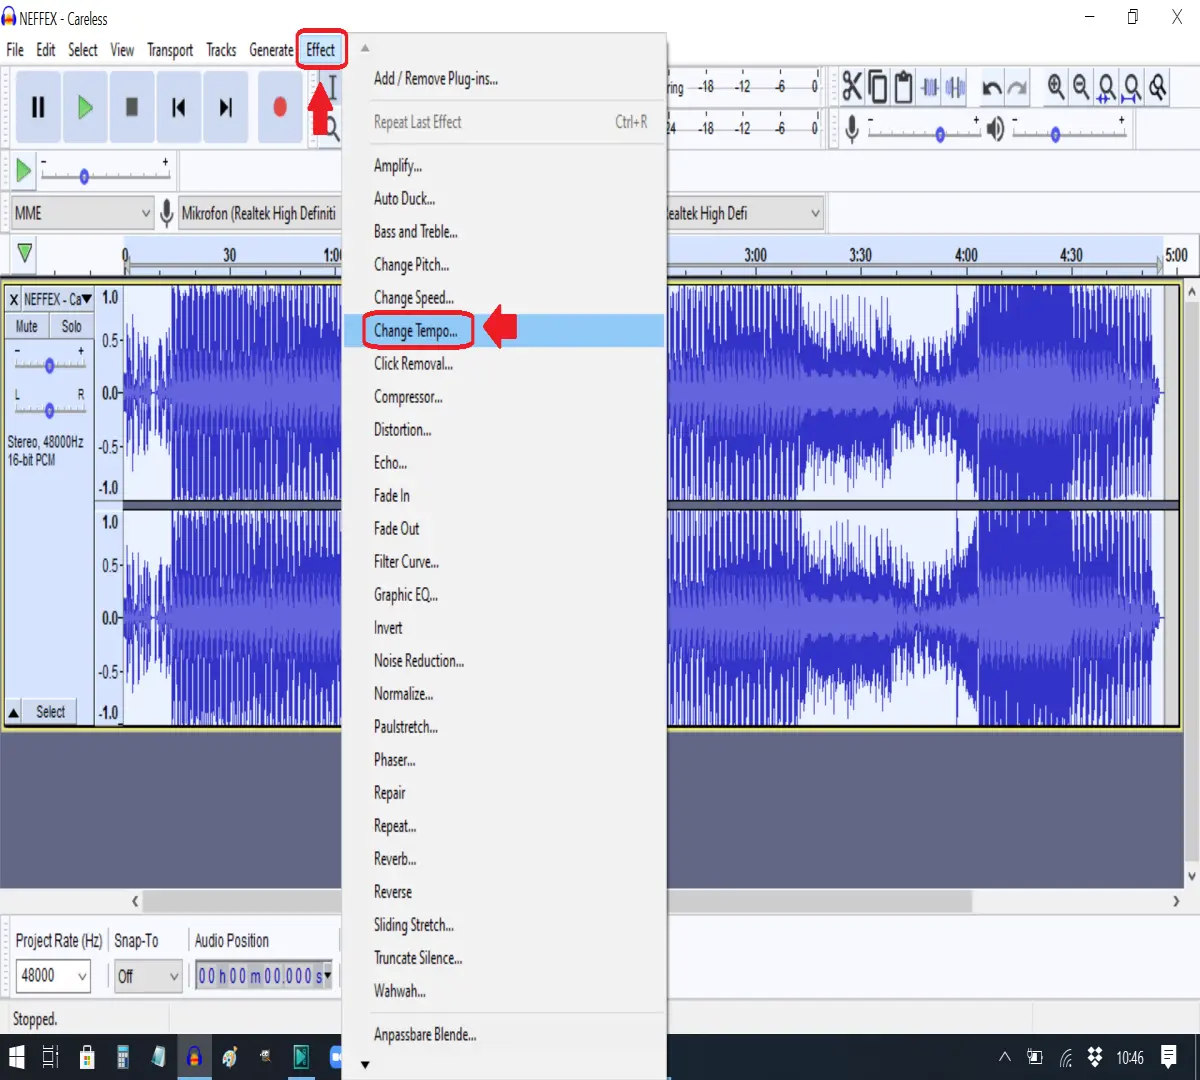The height and width of the screenshot is (1080, 1200).
Task: Open the File menu
Action: point(15,49)
